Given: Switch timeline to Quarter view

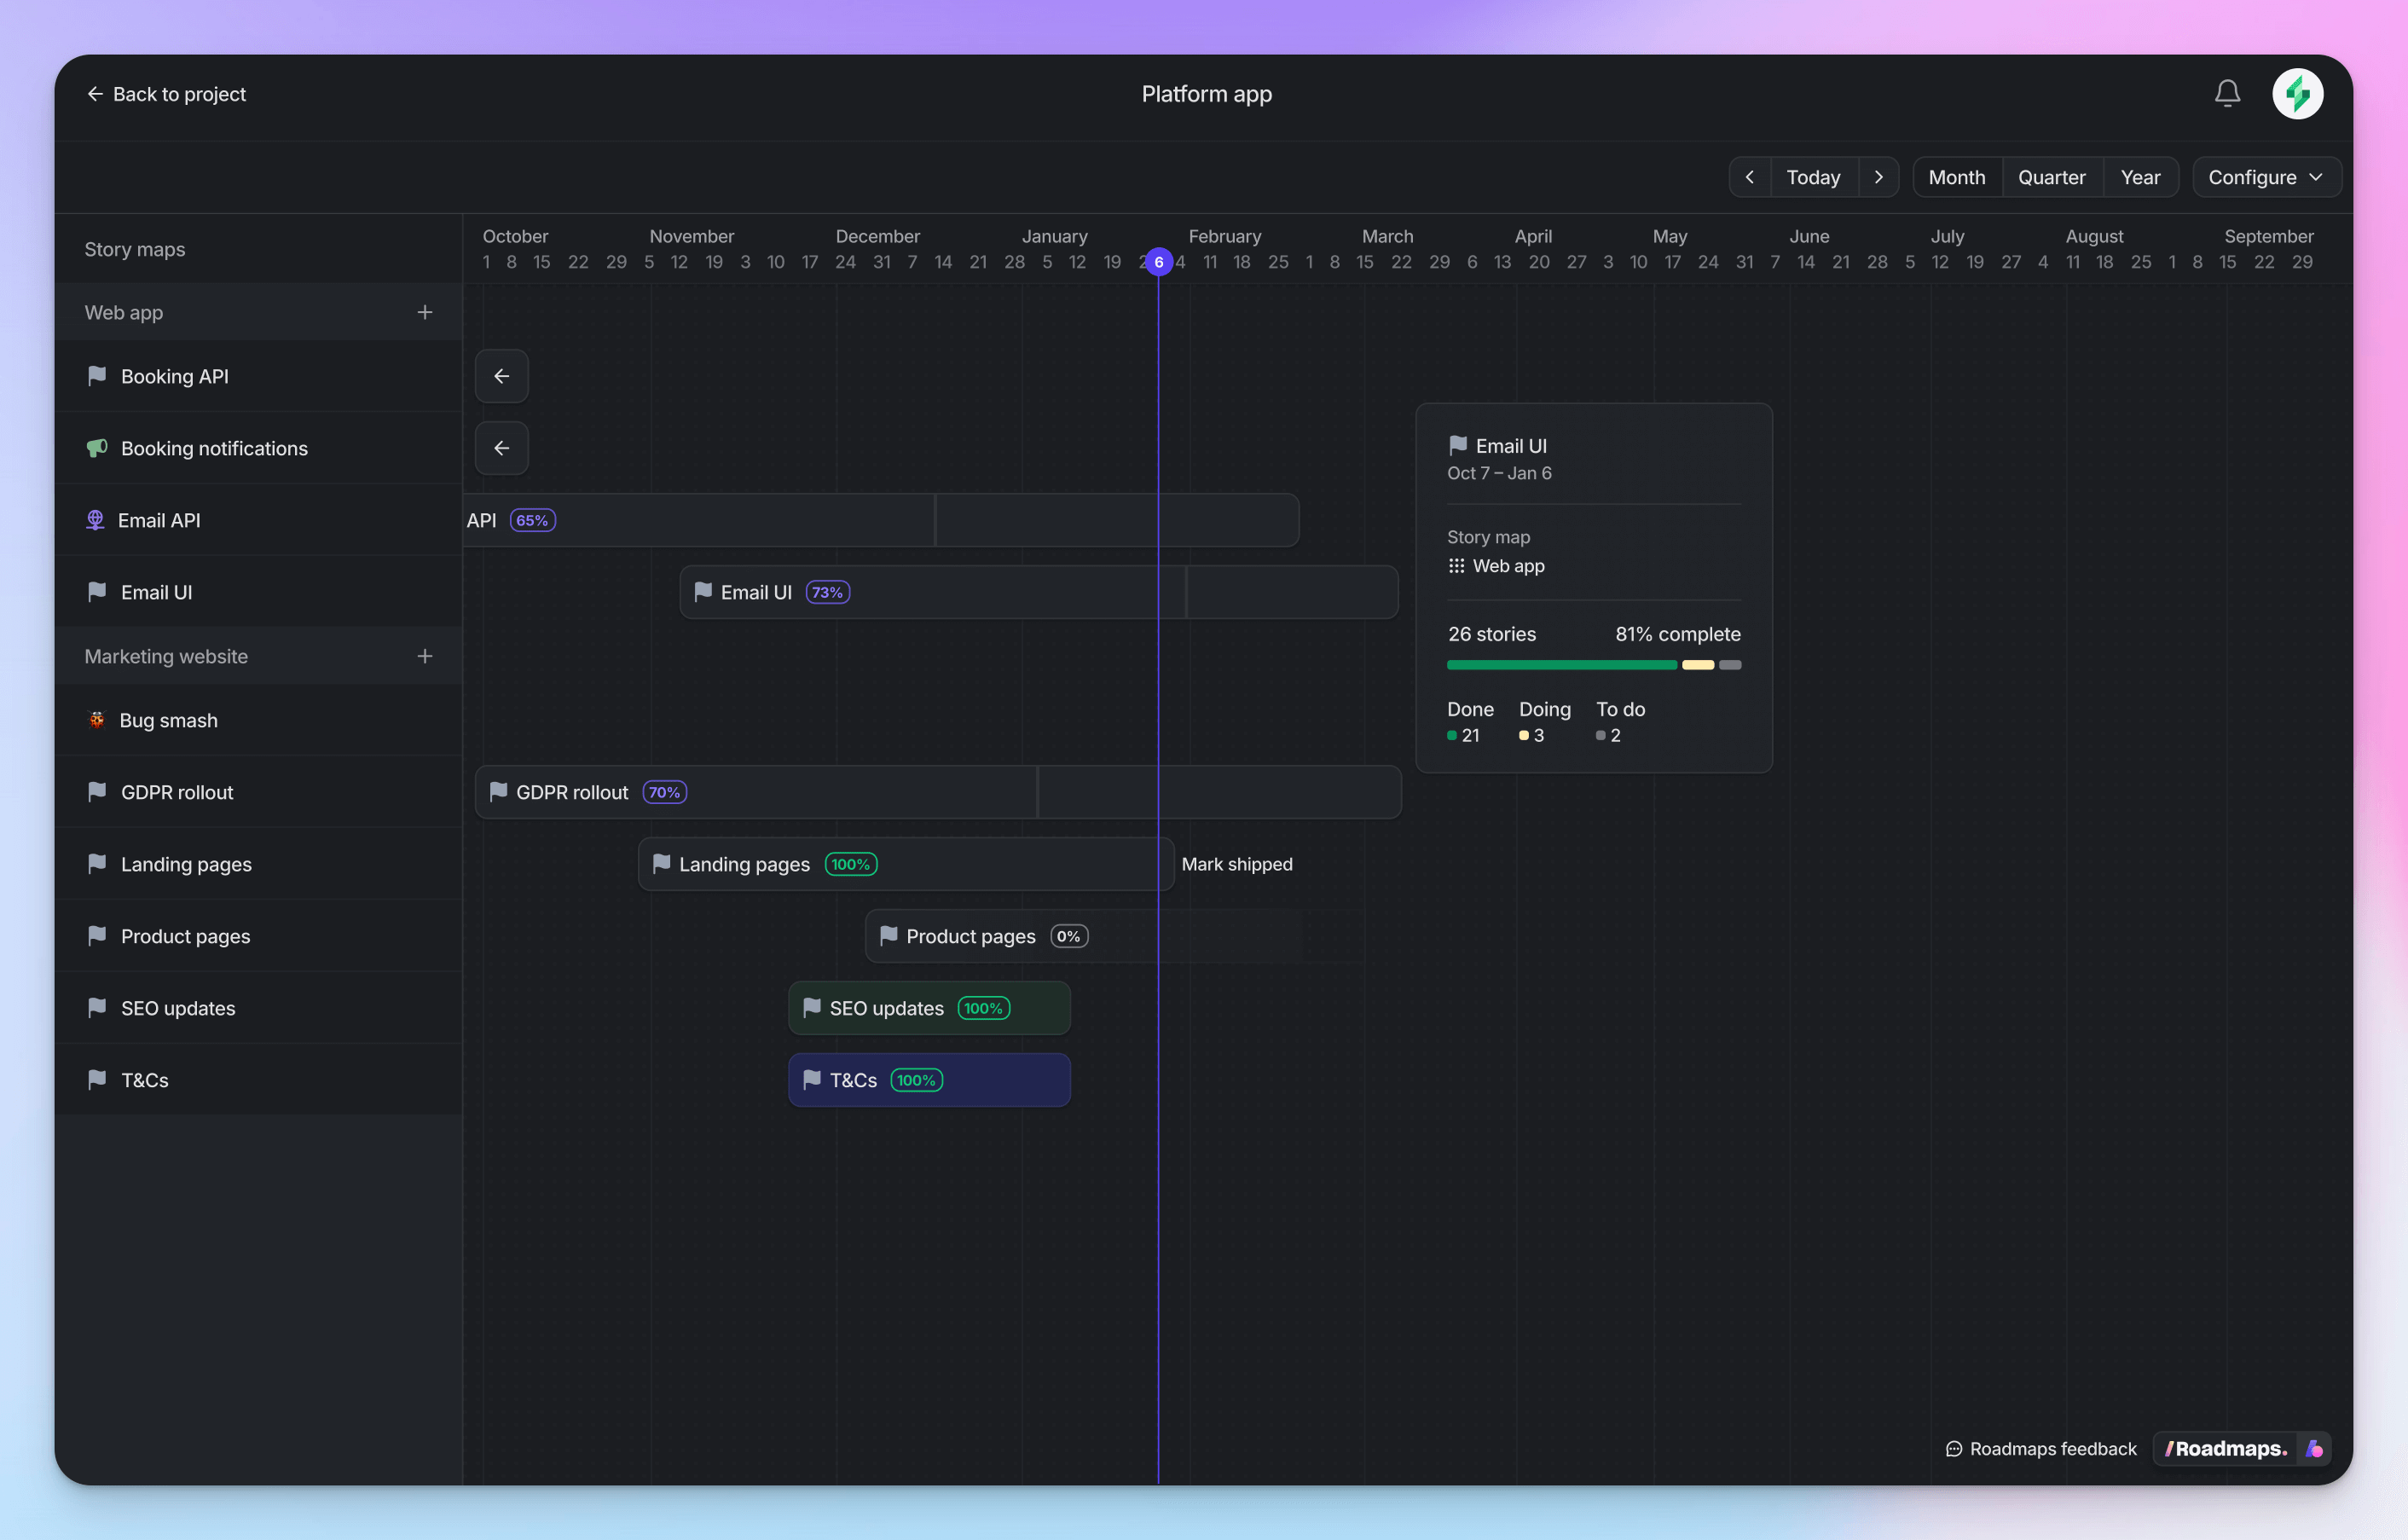Looking at the screenshot, I should coord(2051,177).
